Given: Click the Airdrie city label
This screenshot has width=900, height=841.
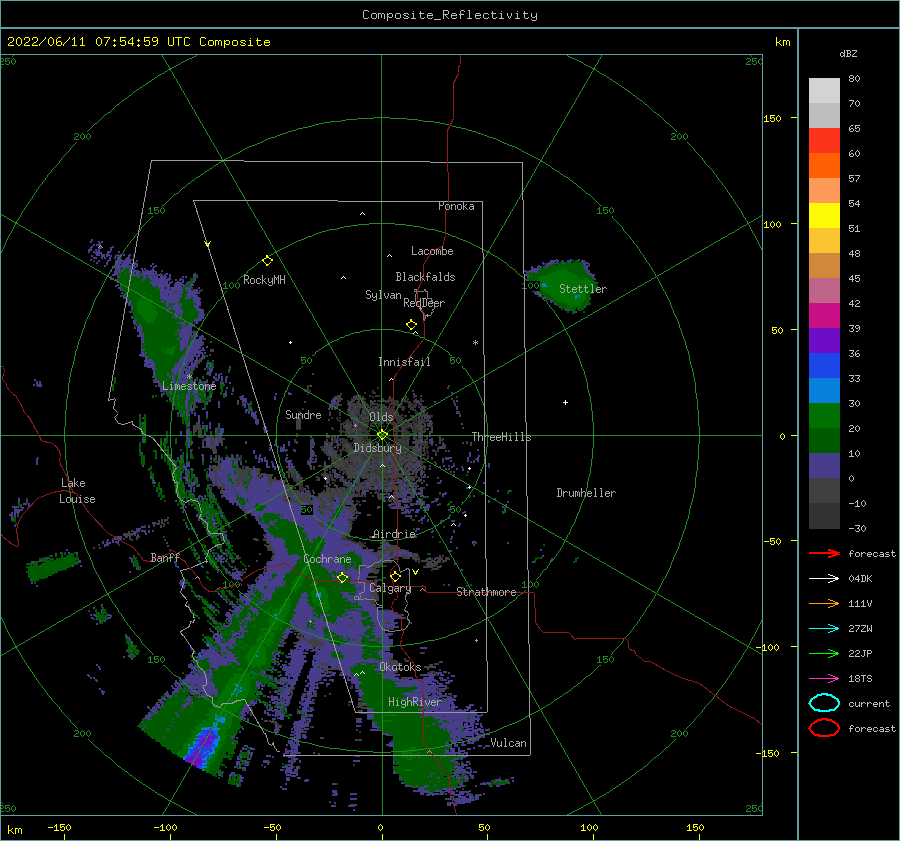Looking at the screenshot, I should pyautogui.click(x=394, y=534).
